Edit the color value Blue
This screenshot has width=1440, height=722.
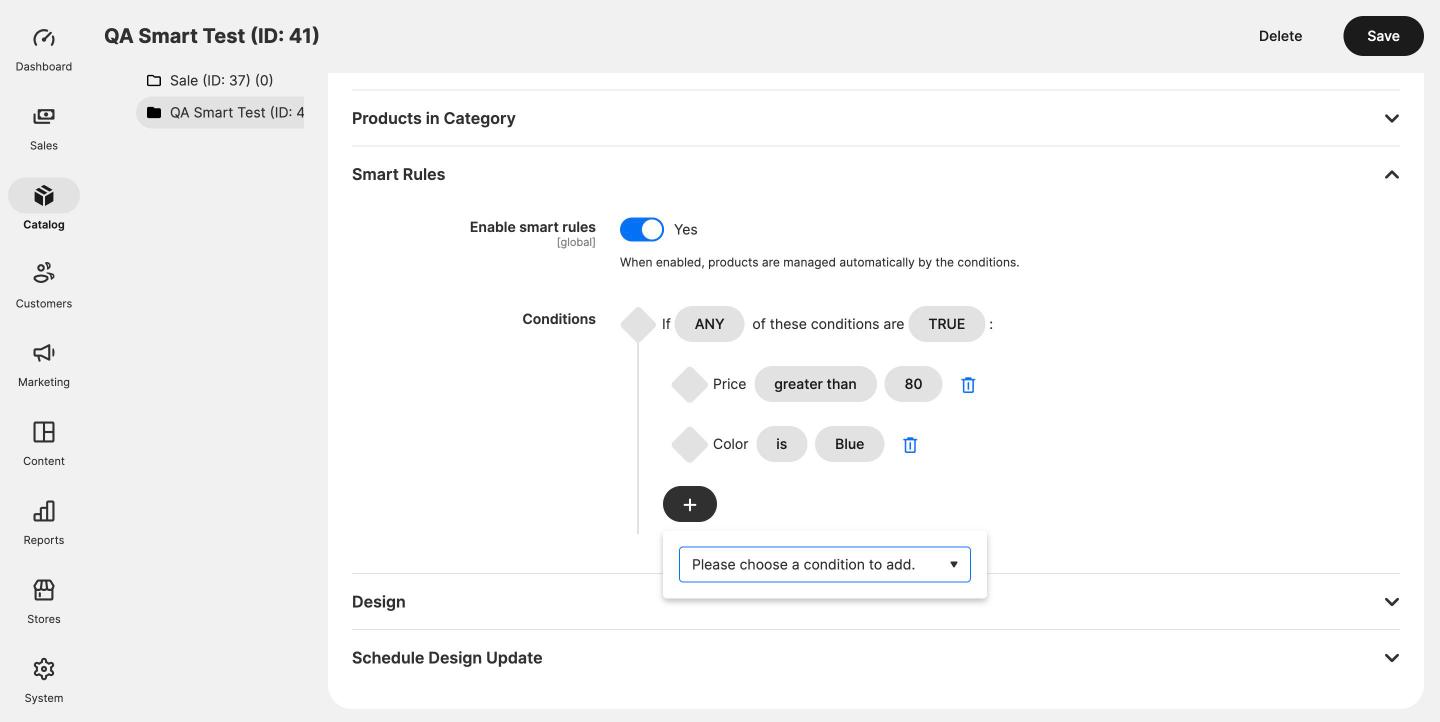pos(850,444)
